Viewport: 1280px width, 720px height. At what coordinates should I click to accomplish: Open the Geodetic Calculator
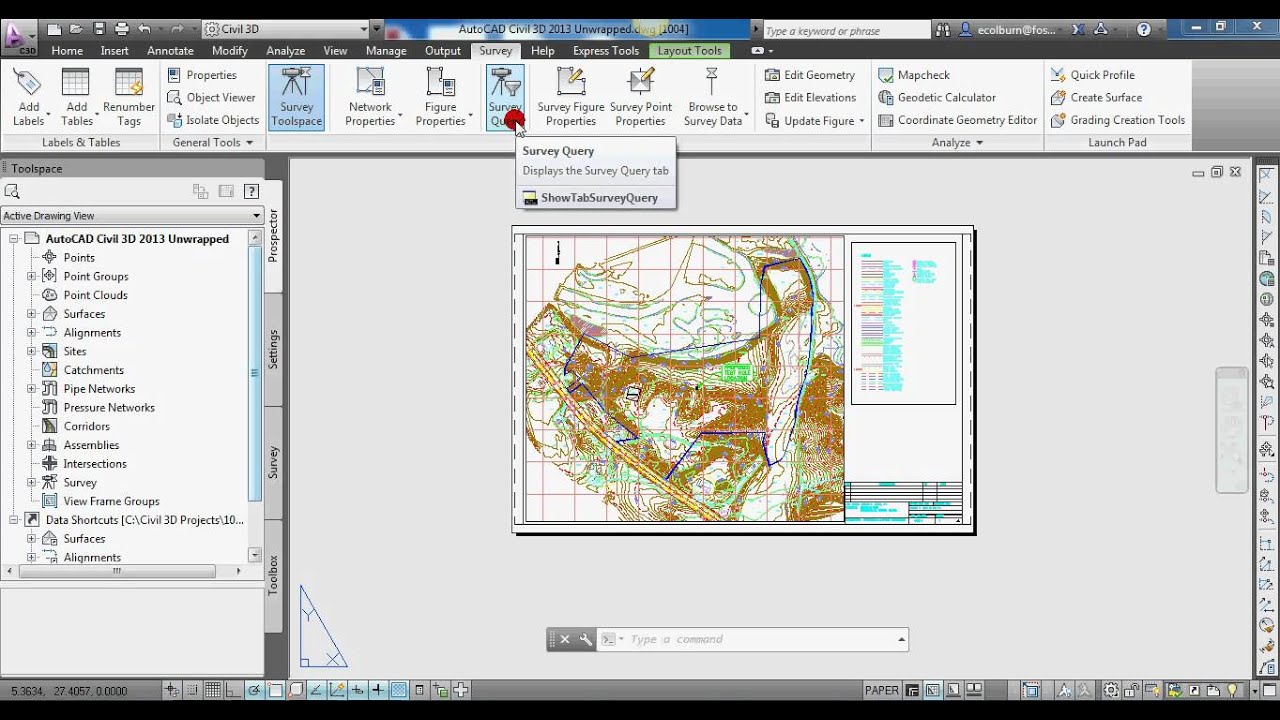[937, 97]
